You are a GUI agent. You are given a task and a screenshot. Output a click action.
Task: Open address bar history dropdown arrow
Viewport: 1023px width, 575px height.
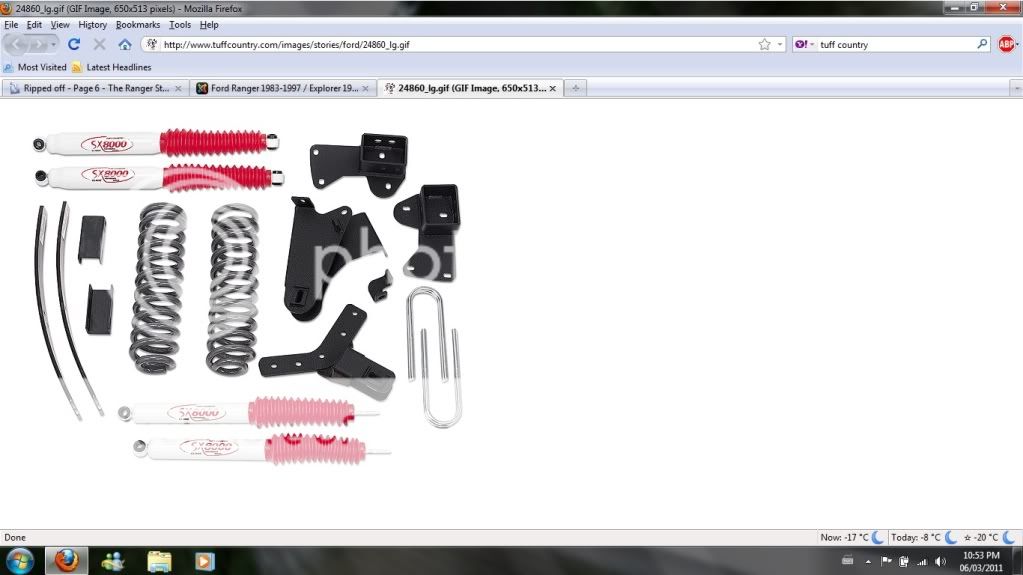coord(780,45)
